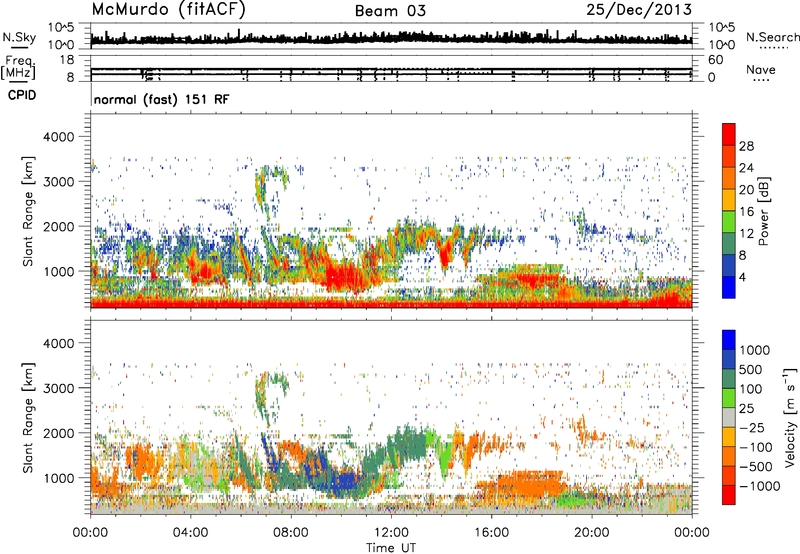
Task: Click the dark blue bottom segment of Power colorbar
Action: (729, 287)
